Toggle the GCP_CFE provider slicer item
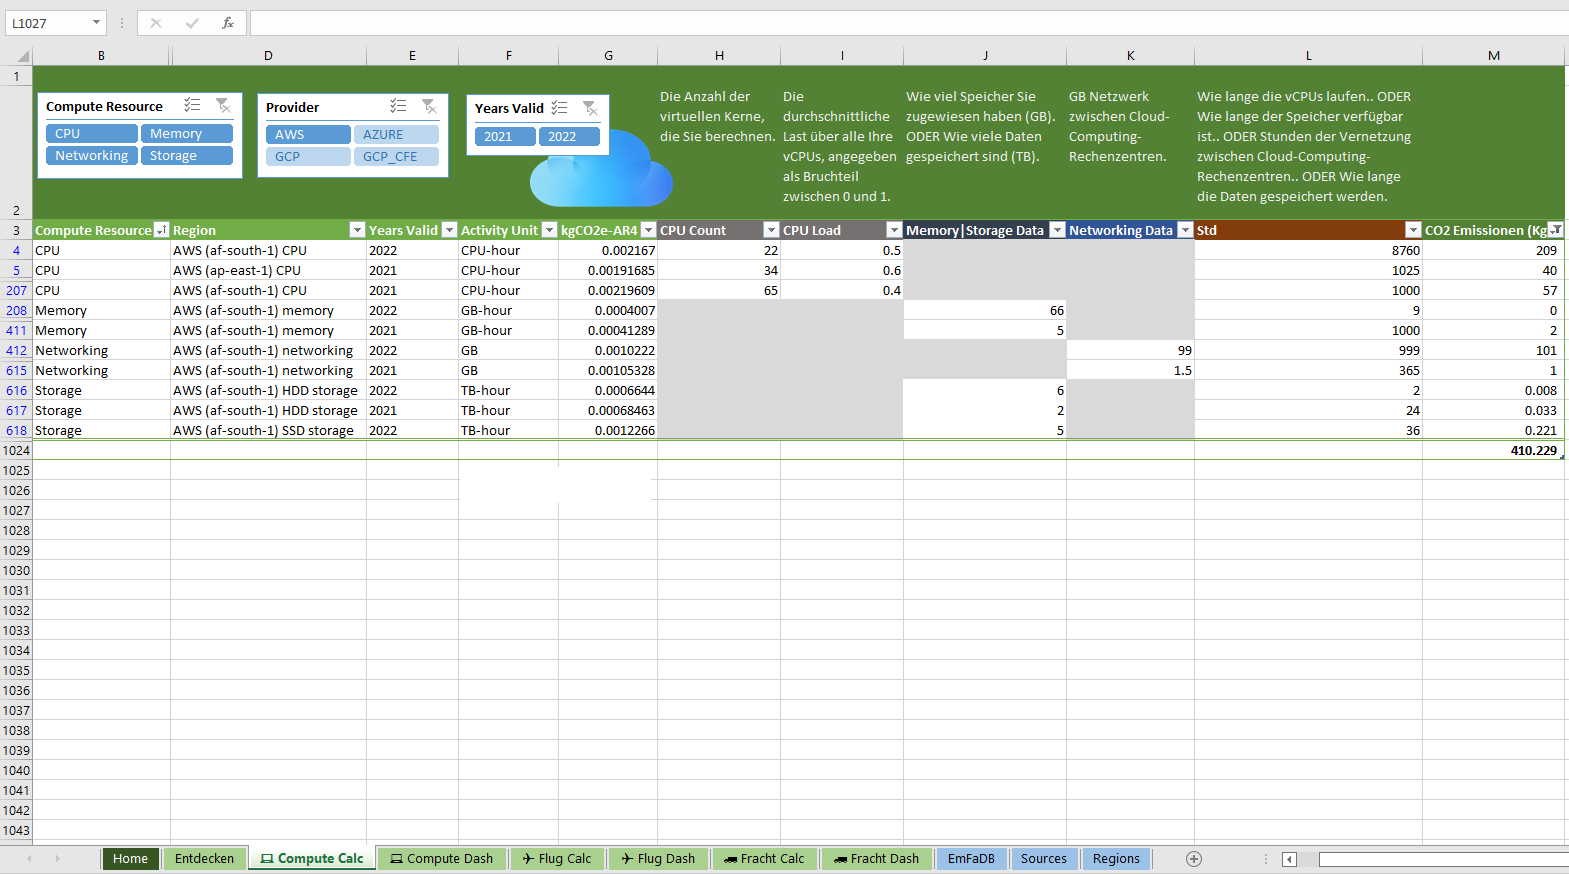This screenshot has height=874, width=1569. coord(396,156)
